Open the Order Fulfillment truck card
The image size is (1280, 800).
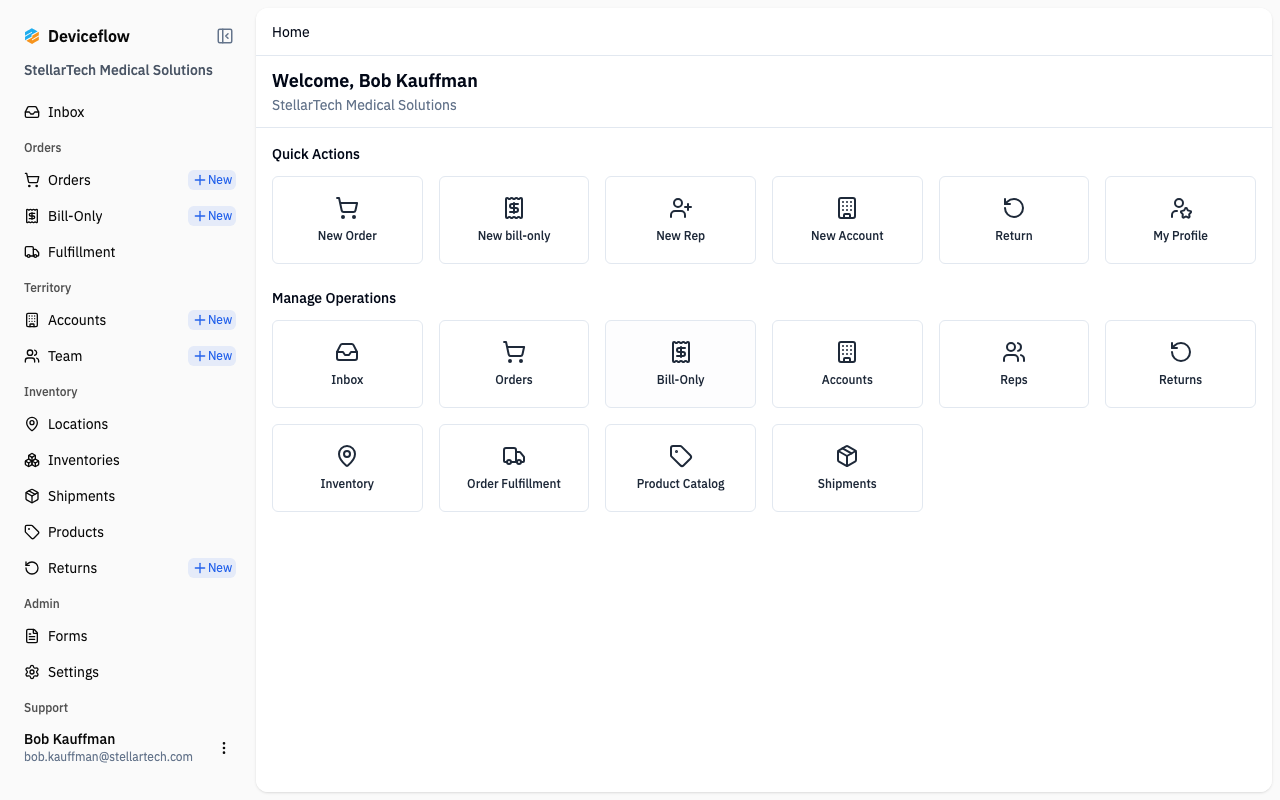pyautogui.click(x=514, y=468)
